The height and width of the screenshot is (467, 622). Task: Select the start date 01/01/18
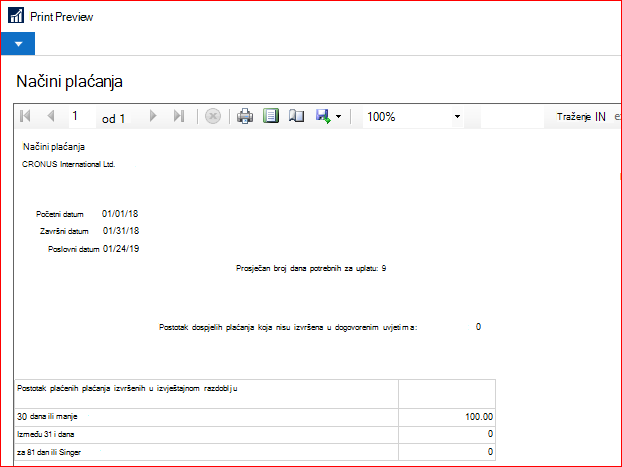(120, 214)
